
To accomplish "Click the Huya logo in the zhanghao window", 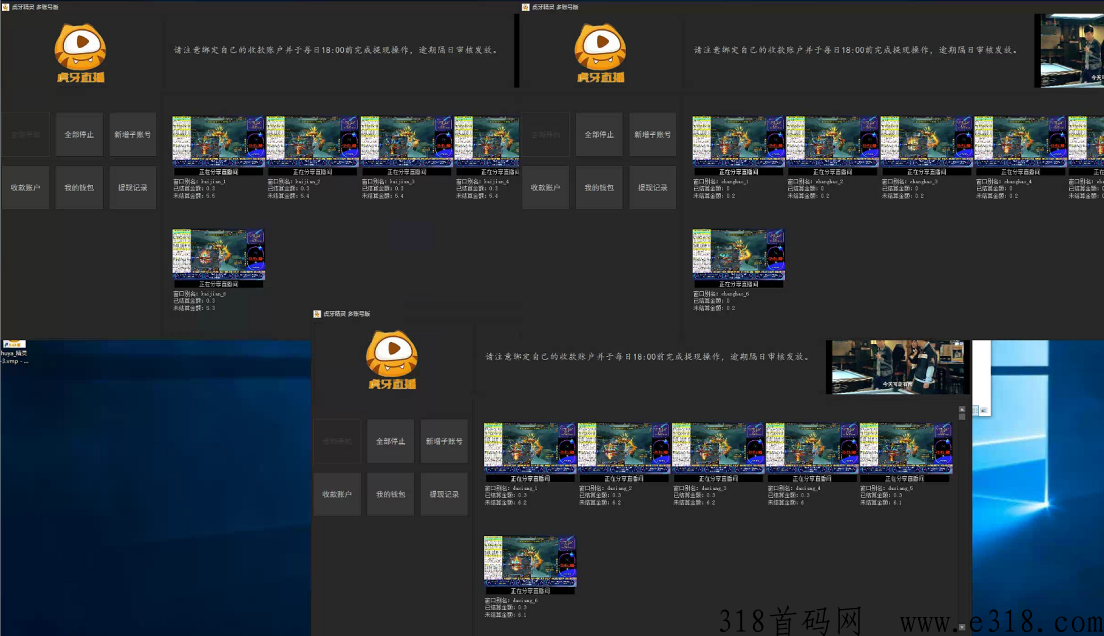I will pyautogui.click(x=601, y=54).
